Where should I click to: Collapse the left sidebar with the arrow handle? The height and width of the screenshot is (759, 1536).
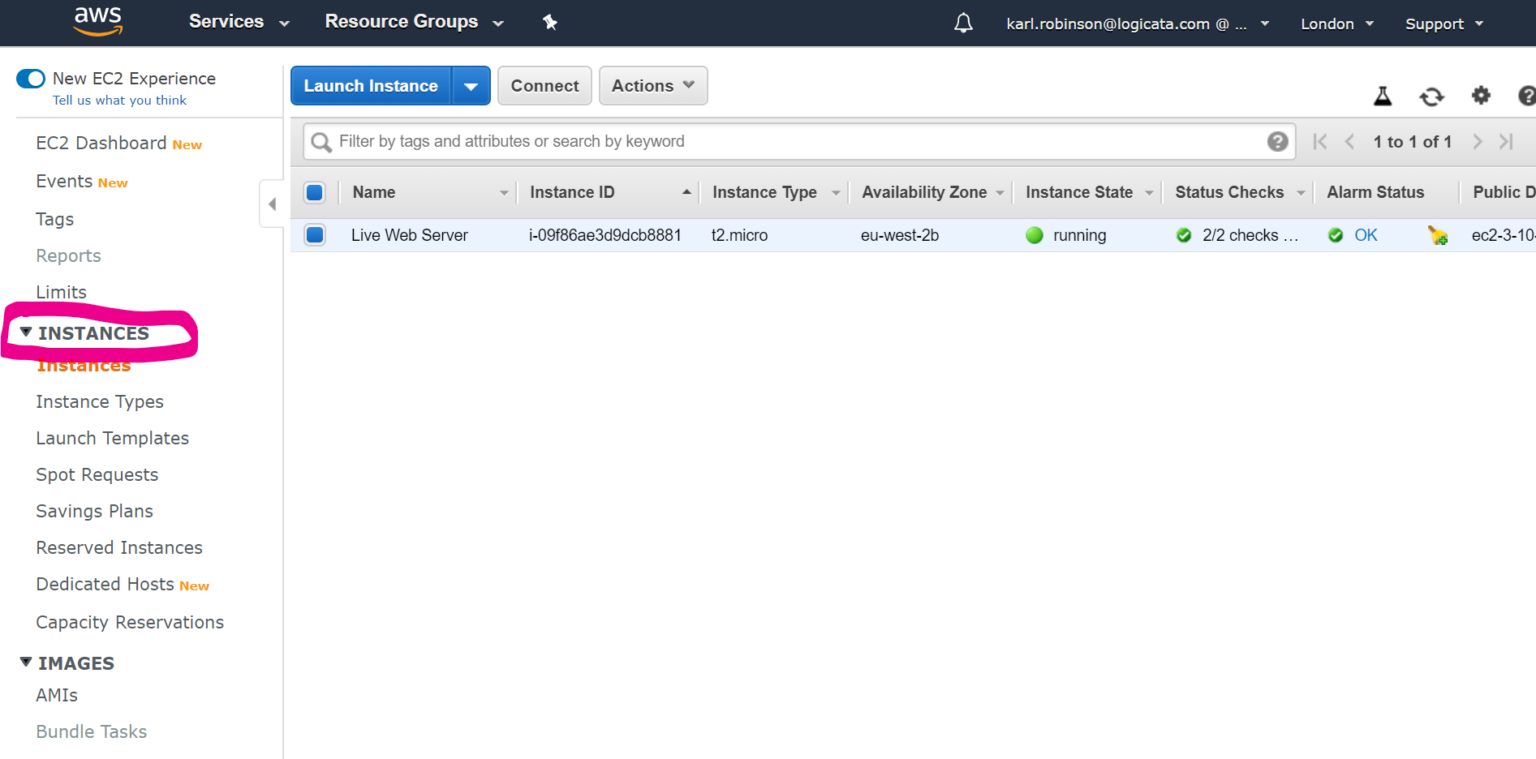[x=272, y=204]
